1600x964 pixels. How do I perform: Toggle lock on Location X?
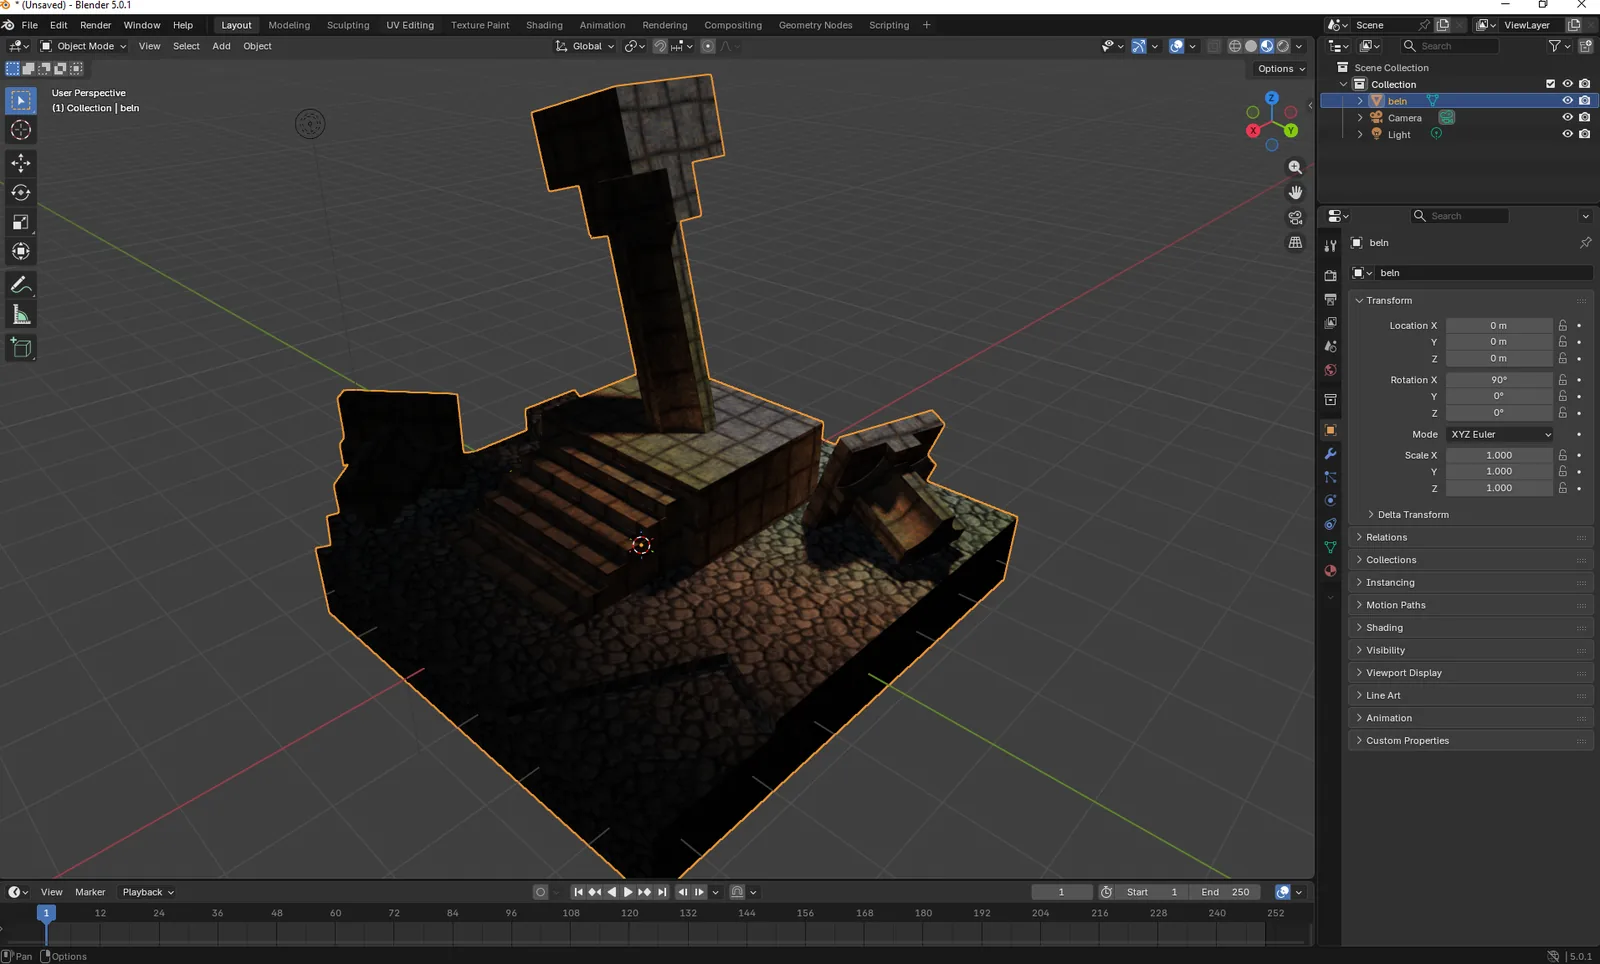(1563, 326)
